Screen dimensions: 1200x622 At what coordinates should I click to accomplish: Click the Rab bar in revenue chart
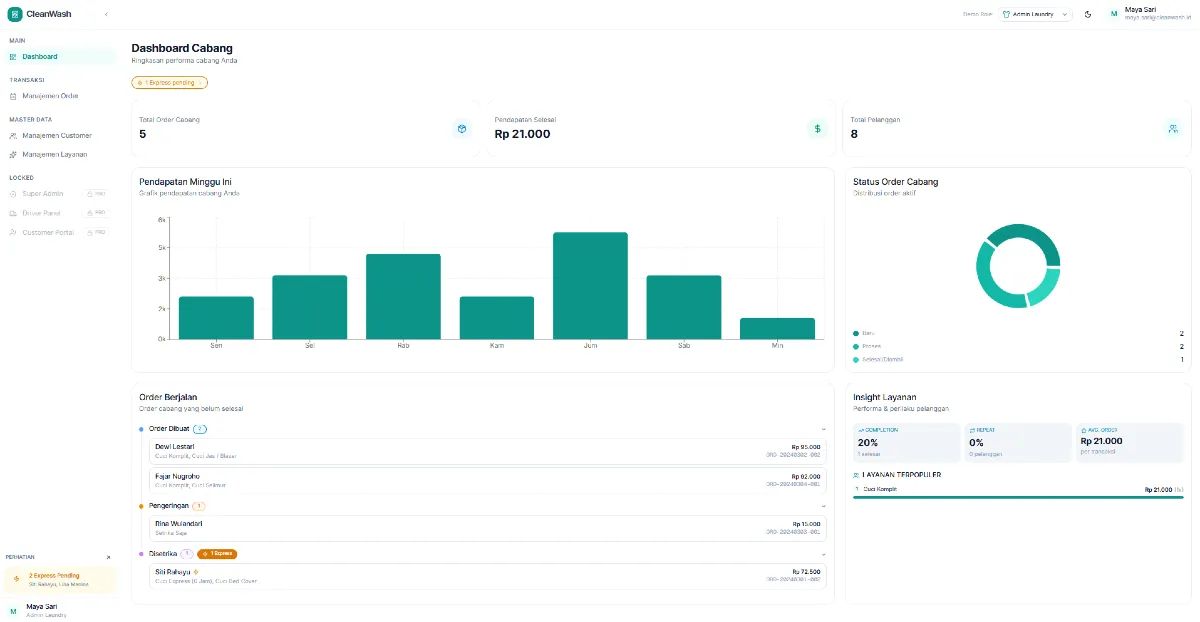click(x=403, y=297)
